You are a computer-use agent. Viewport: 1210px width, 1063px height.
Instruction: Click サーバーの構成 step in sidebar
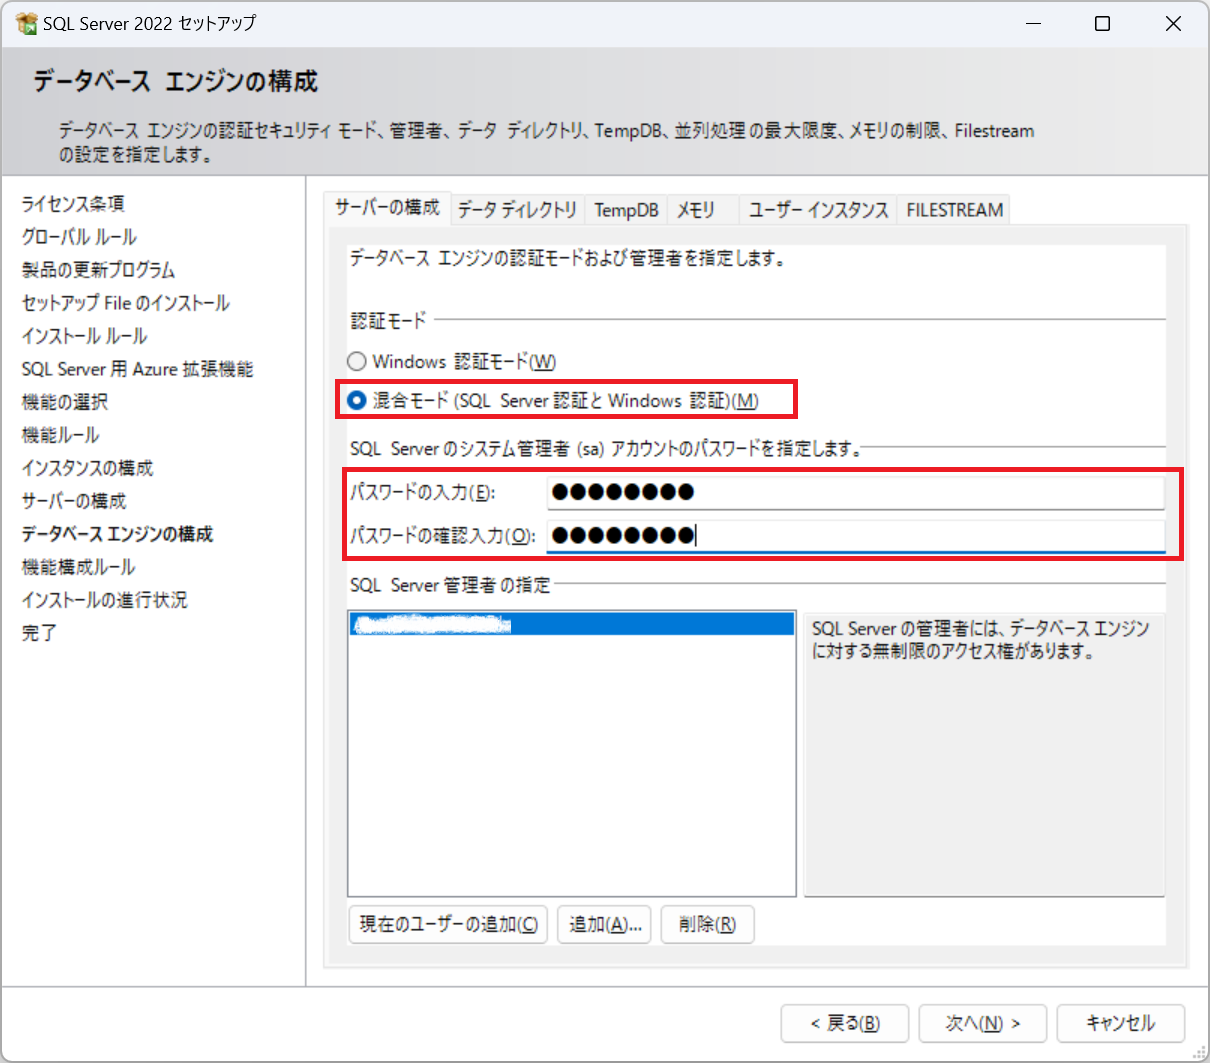click(74, 501)
